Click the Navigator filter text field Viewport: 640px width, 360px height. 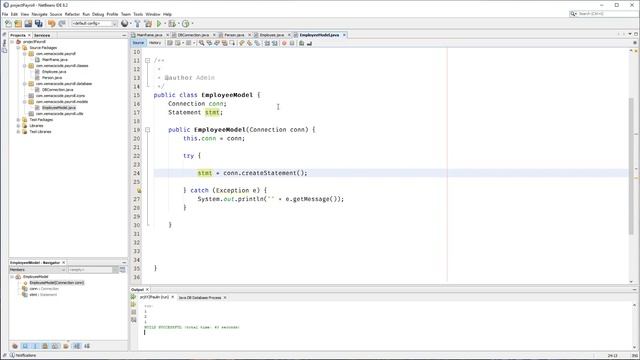click(90, 270)
